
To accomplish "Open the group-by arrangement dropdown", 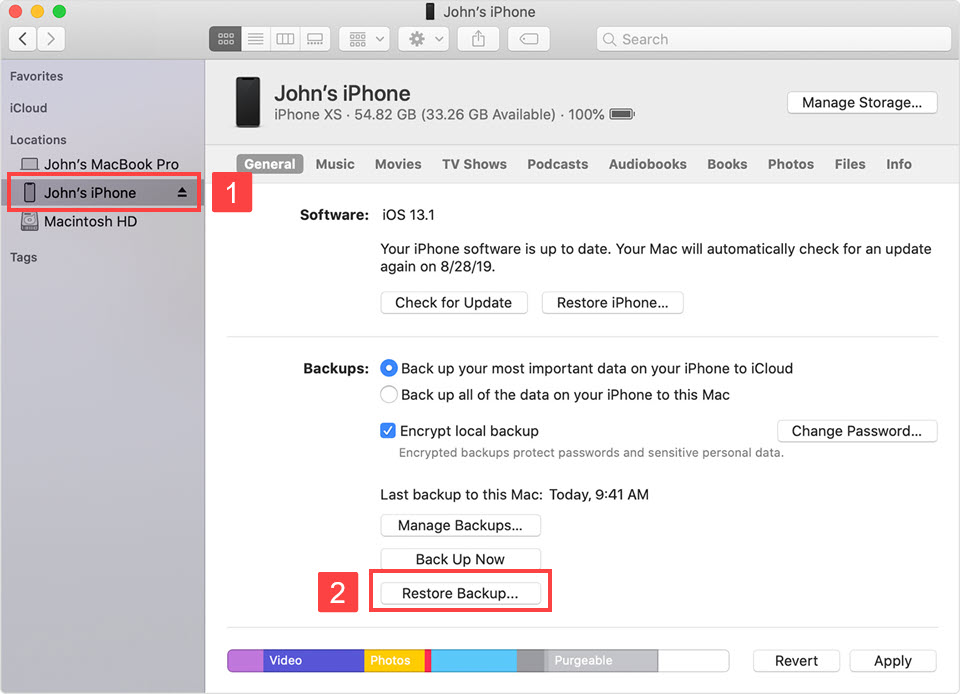I will pyautogui.click(x=365, y=39).
